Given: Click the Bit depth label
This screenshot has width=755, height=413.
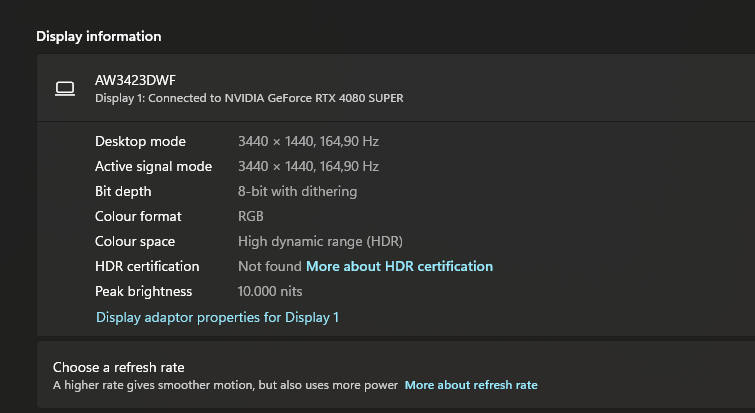Looking at the screenshot, I should click(x=123, y=192).
